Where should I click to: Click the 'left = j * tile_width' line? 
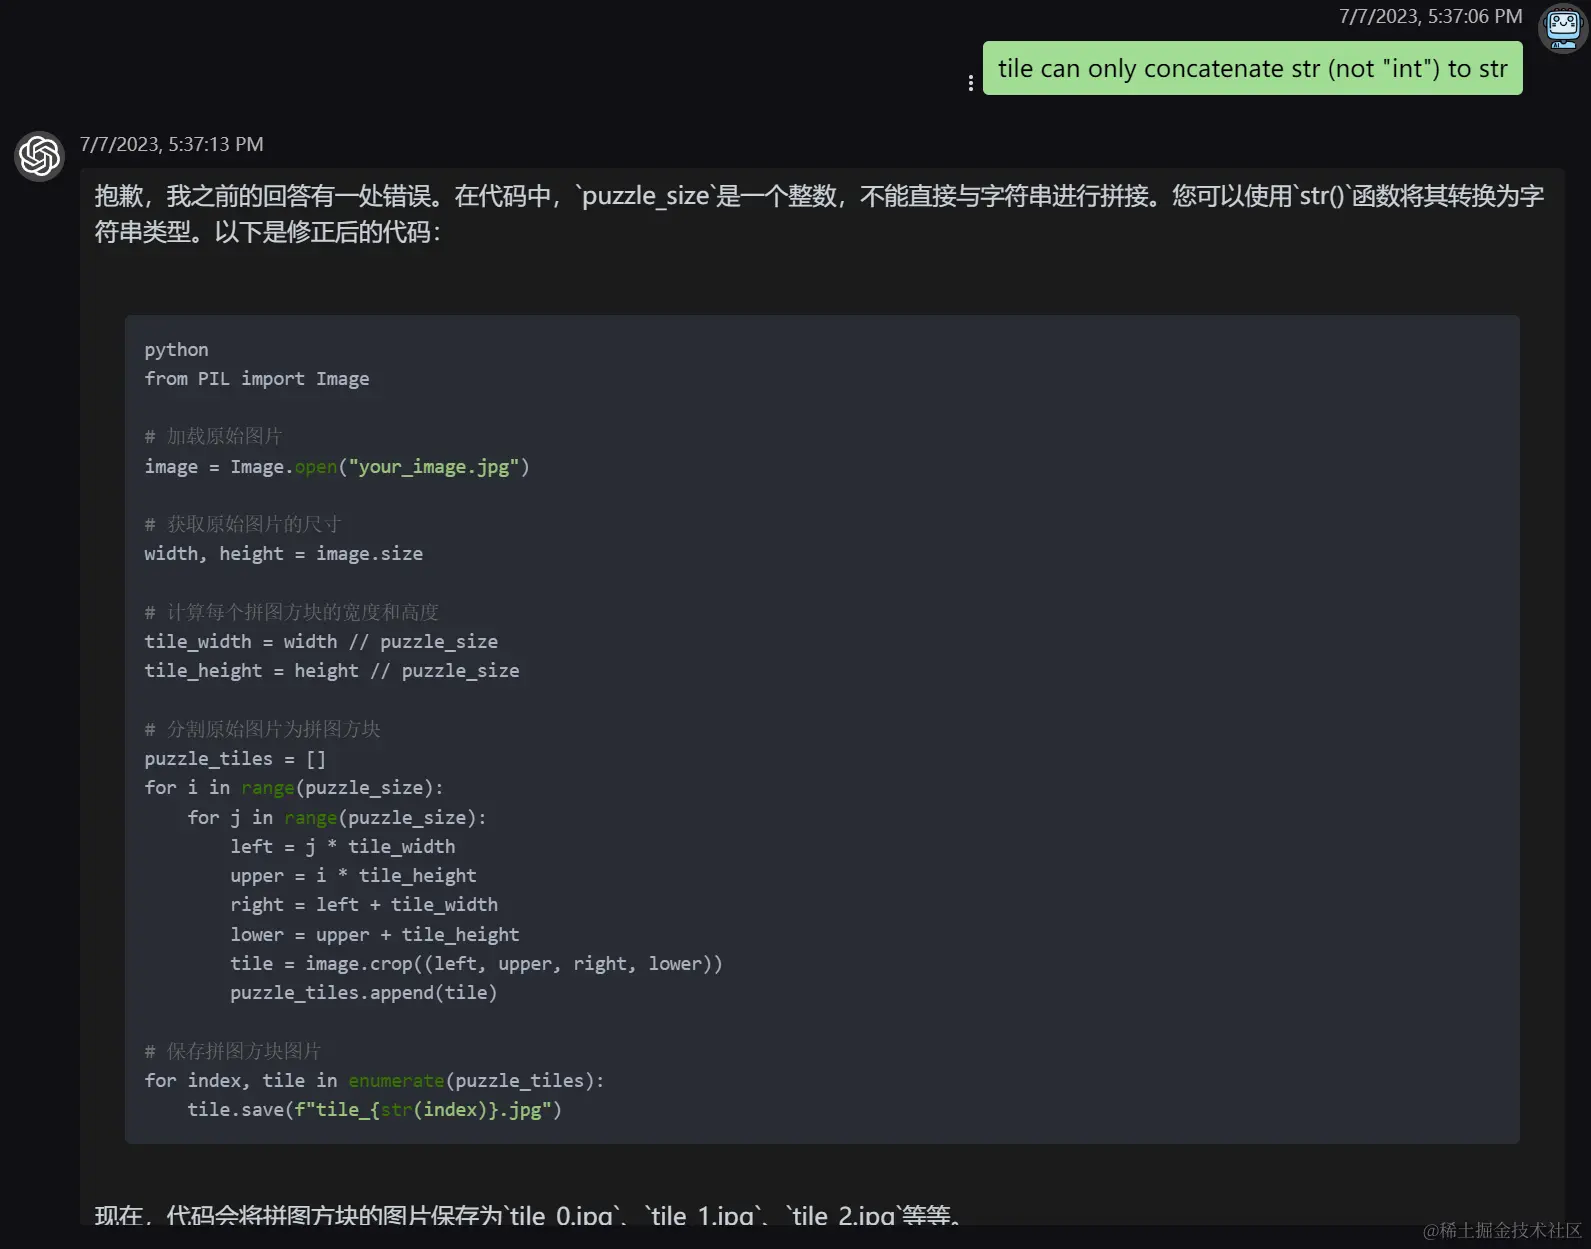tap(343, 847)
